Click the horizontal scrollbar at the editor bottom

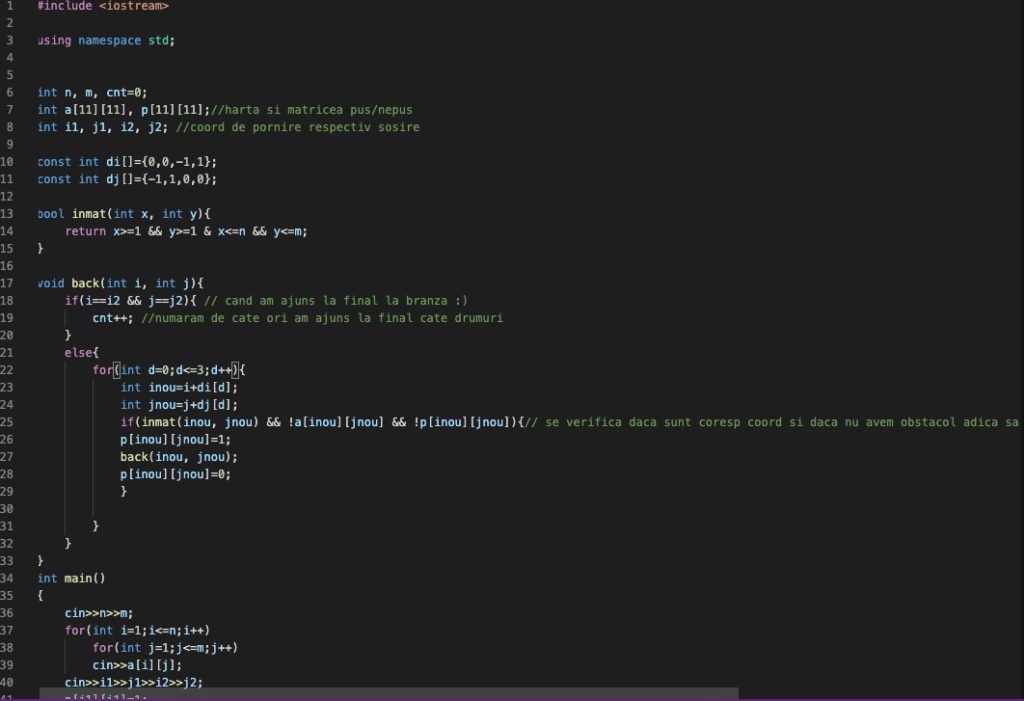click(389, 693)
